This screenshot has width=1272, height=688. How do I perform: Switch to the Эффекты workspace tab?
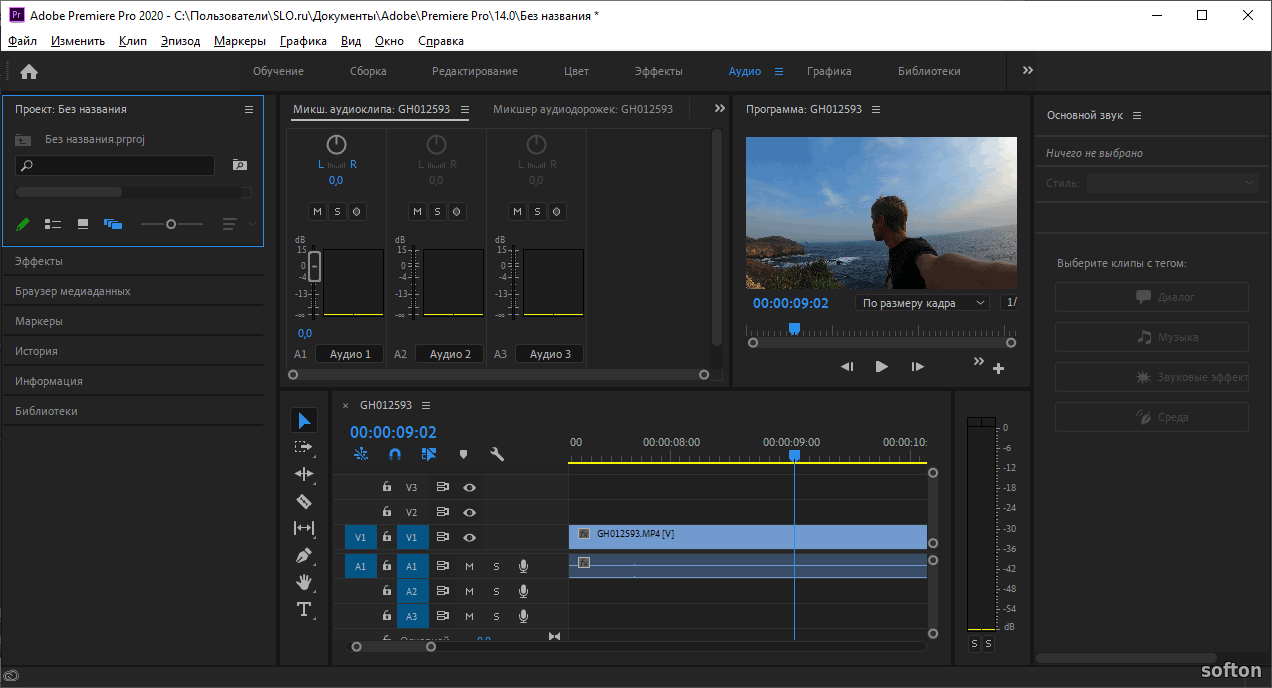[658, 71]
